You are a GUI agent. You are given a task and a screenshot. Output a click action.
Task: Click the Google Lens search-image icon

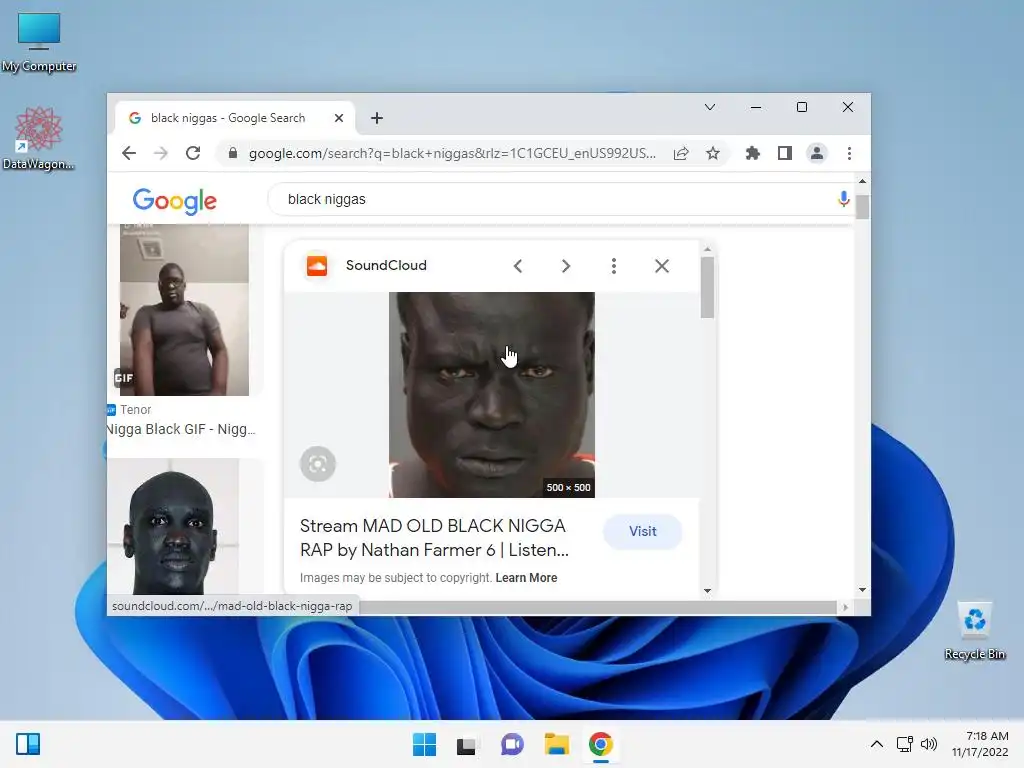tap(318, 464)
